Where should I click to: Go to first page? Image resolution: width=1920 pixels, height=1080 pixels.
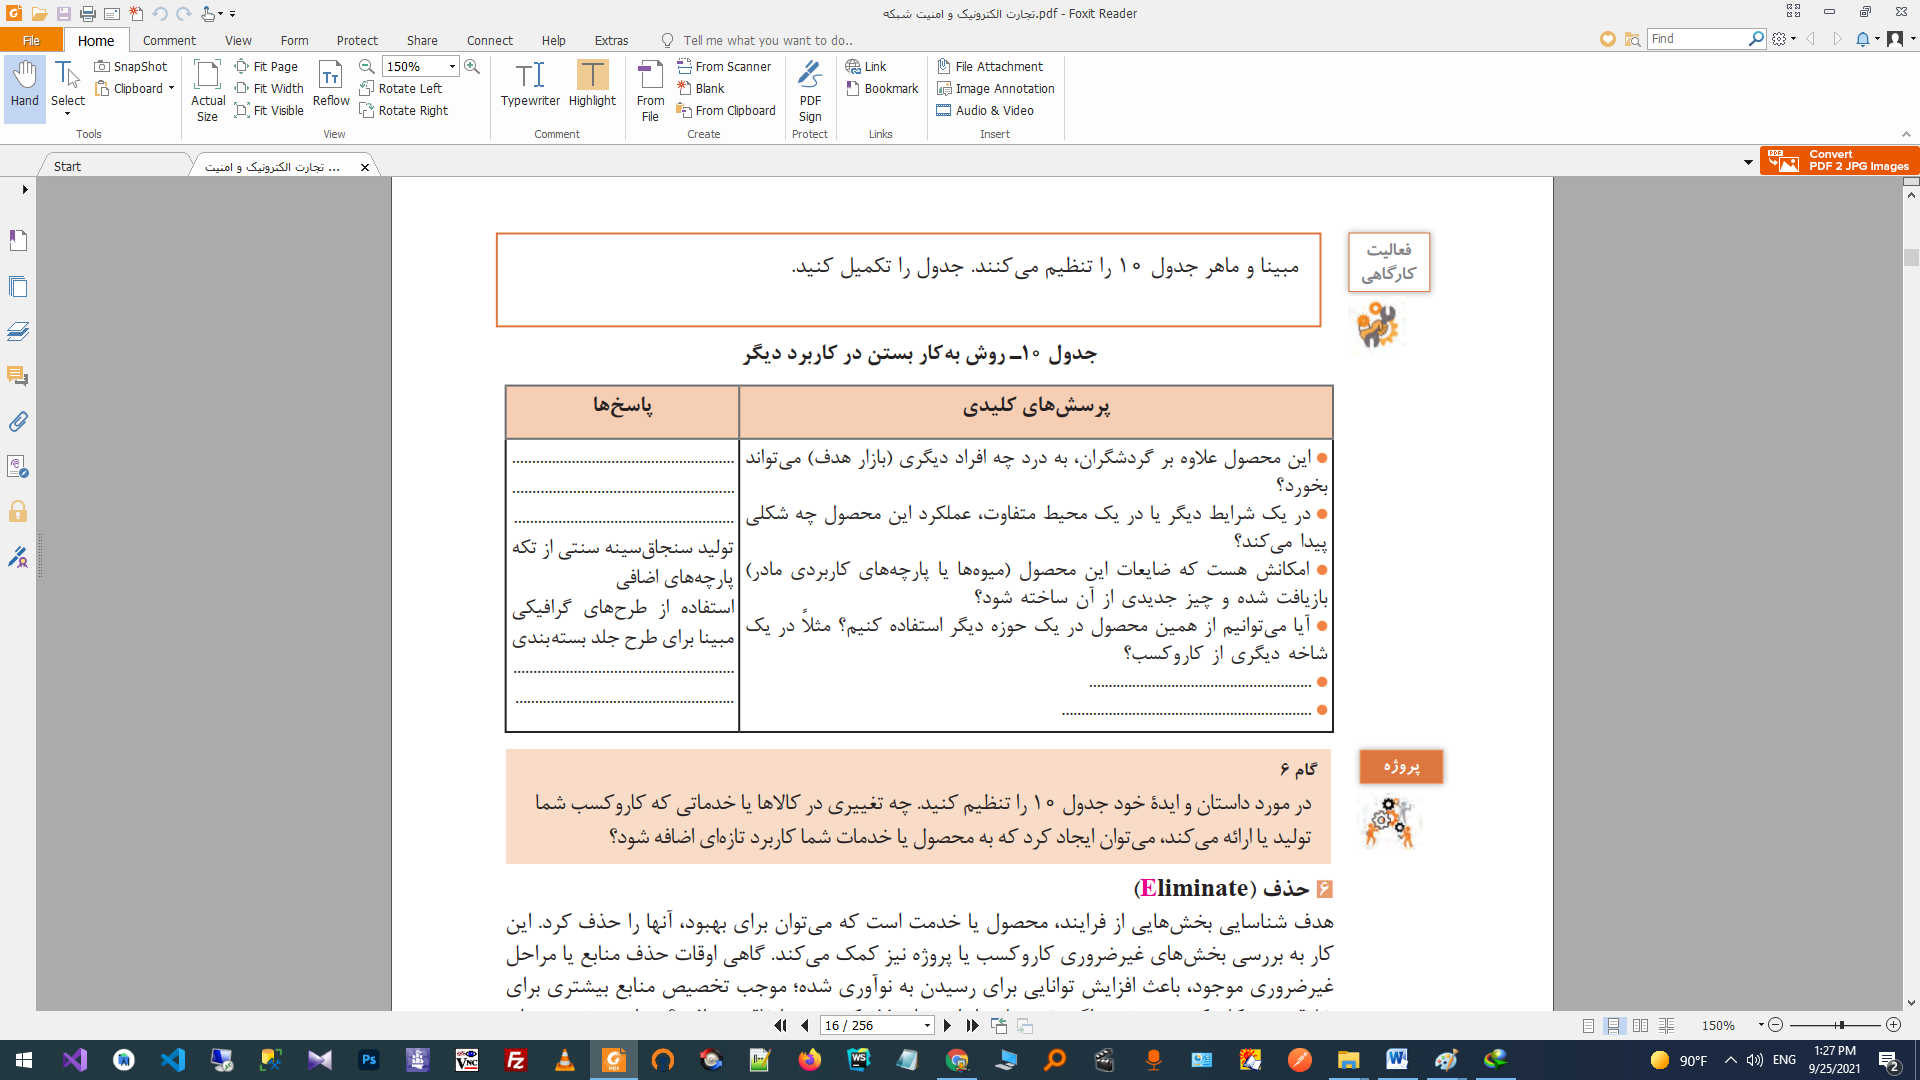780,1025
